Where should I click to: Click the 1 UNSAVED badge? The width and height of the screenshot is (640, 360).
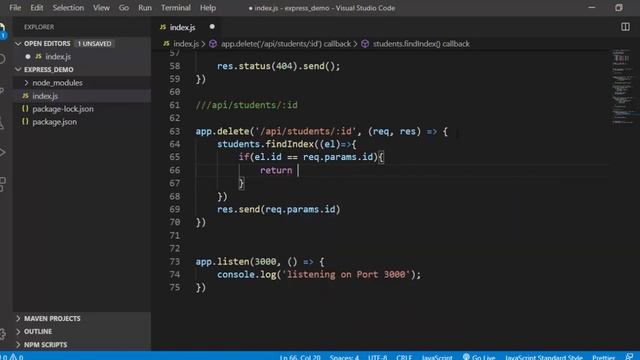pyautogui.click(x=94, y=43)
